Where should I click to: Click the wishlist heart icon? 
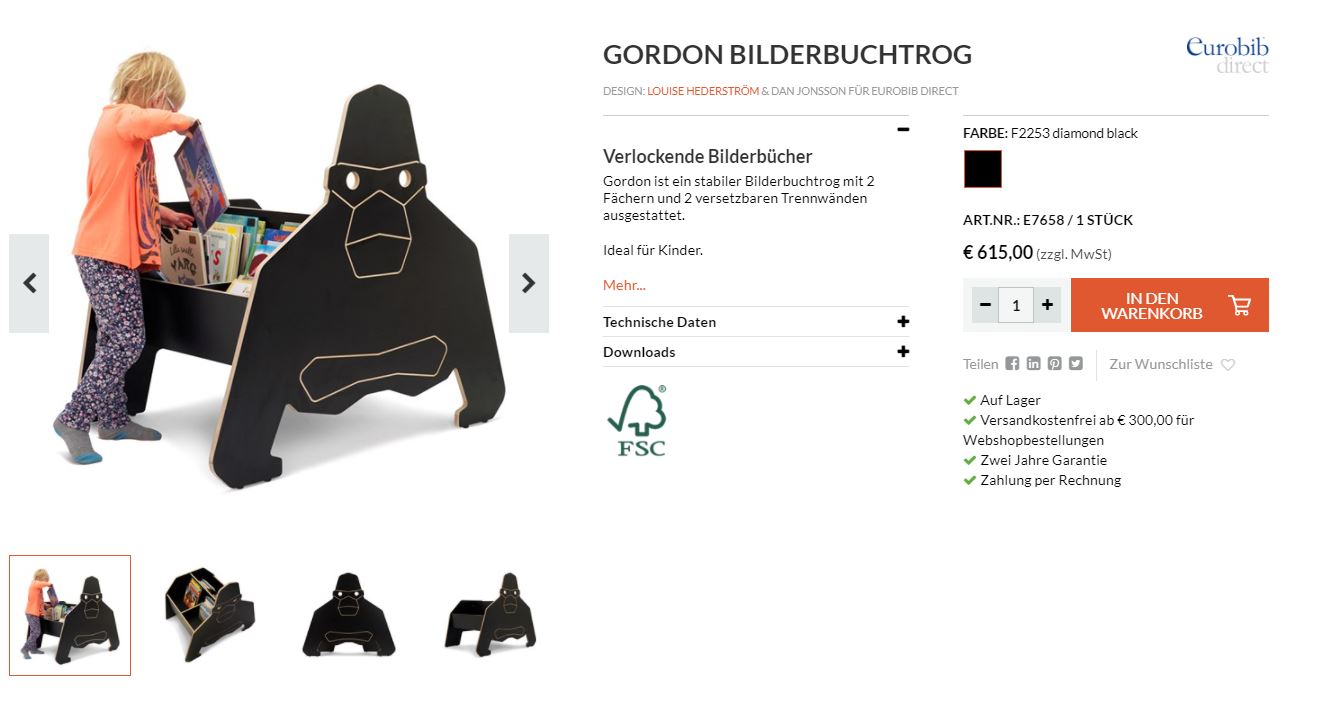coord(1228,365)
